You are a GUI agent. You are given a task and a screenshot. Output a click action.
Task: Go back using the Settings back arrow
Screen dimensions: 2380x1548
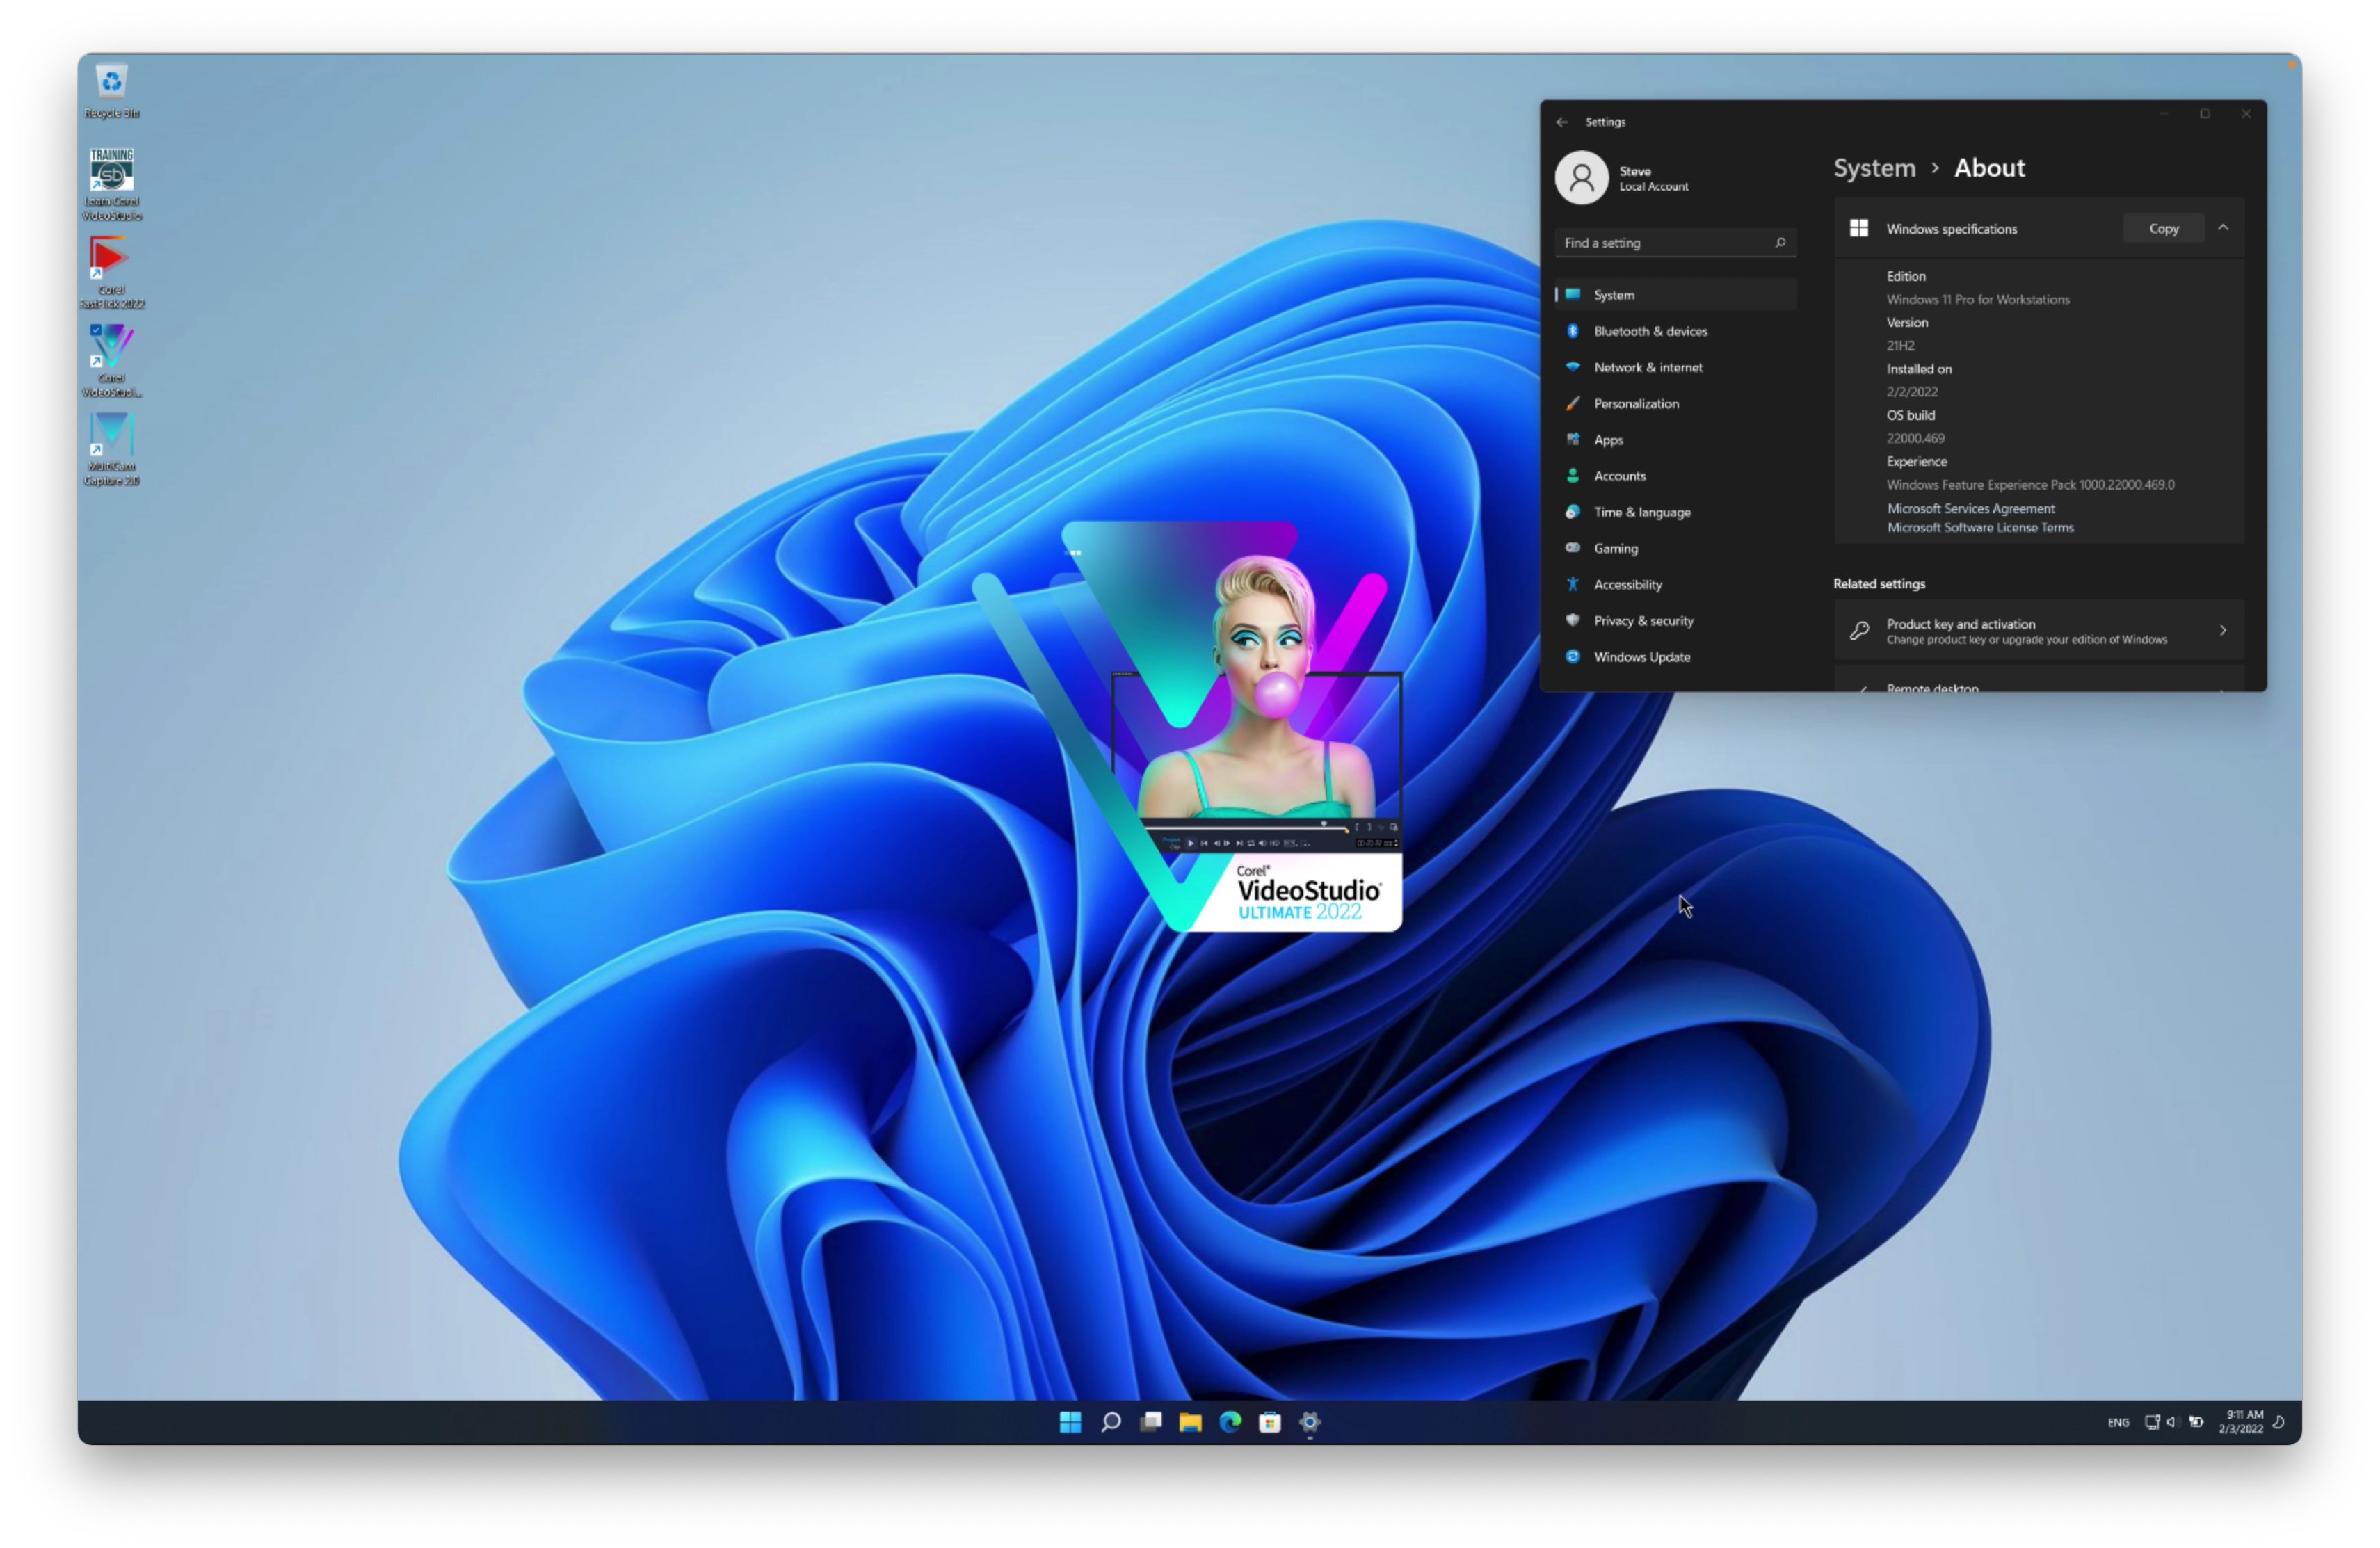click(x=1562, y=122)
